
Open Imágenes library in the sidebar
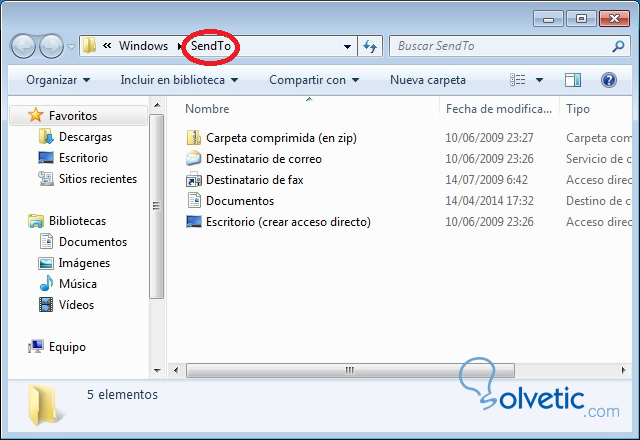pyautogui.click(x=84, y=263)
